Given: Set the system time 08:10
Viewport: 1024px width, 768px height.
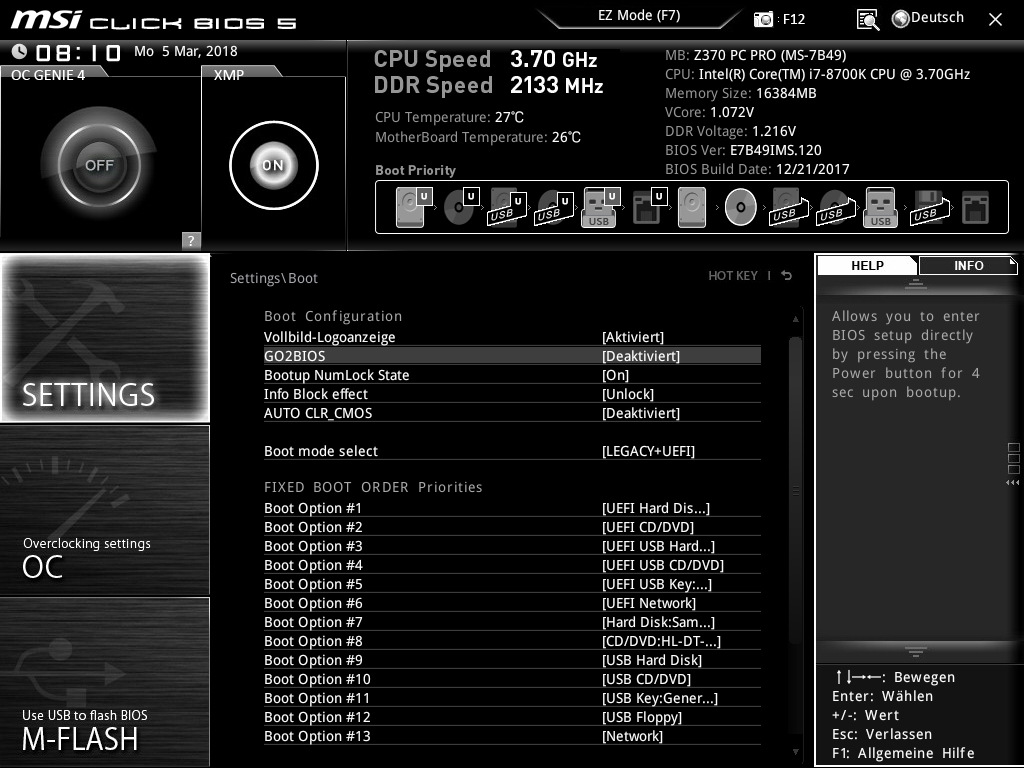Looking at the screenshot, I should (78, 53).
